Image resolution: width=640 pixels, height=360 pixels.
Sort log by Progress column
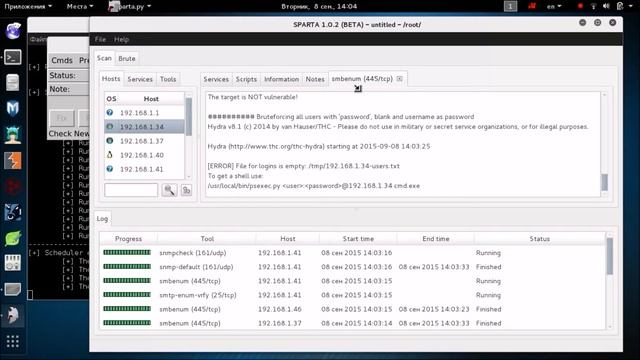[x=128, y=239]
